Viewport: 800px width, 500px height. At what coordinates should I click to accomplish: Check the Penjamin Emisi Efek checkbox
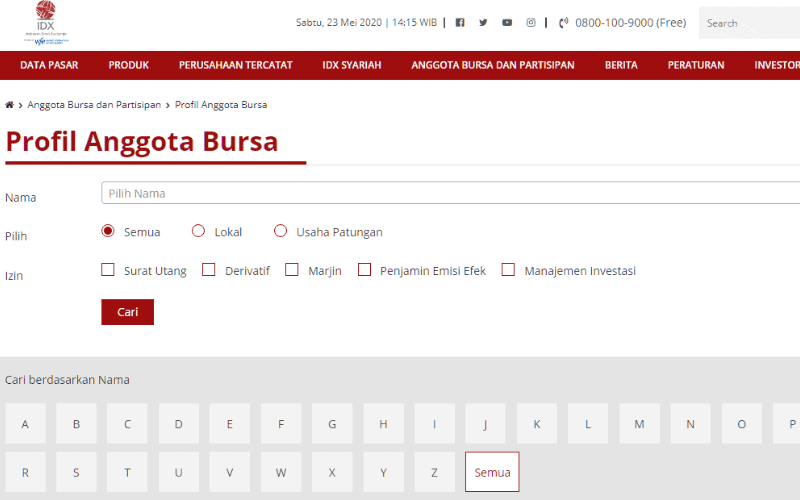(364, 269)
